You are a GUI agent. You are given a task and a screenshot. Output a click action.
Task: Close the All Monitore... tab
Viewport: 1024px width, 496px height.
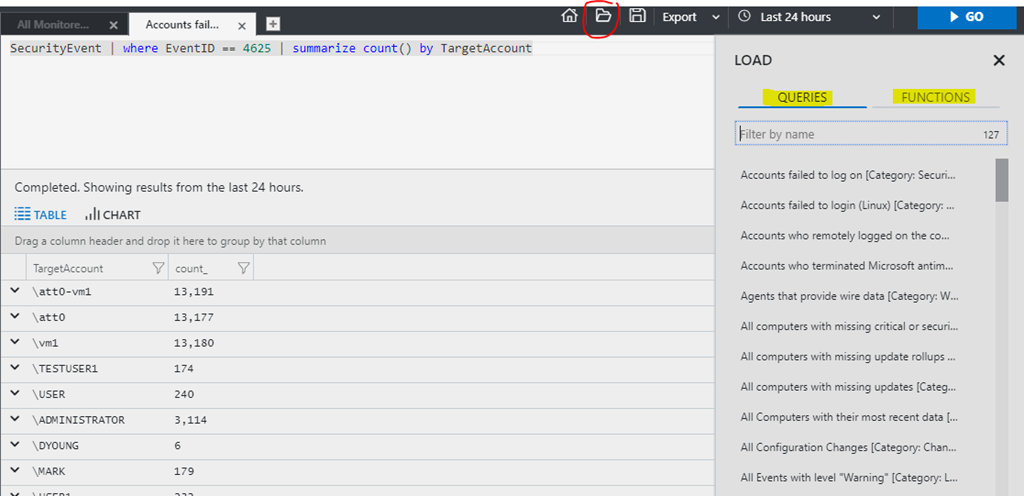(x=113, y=24)
